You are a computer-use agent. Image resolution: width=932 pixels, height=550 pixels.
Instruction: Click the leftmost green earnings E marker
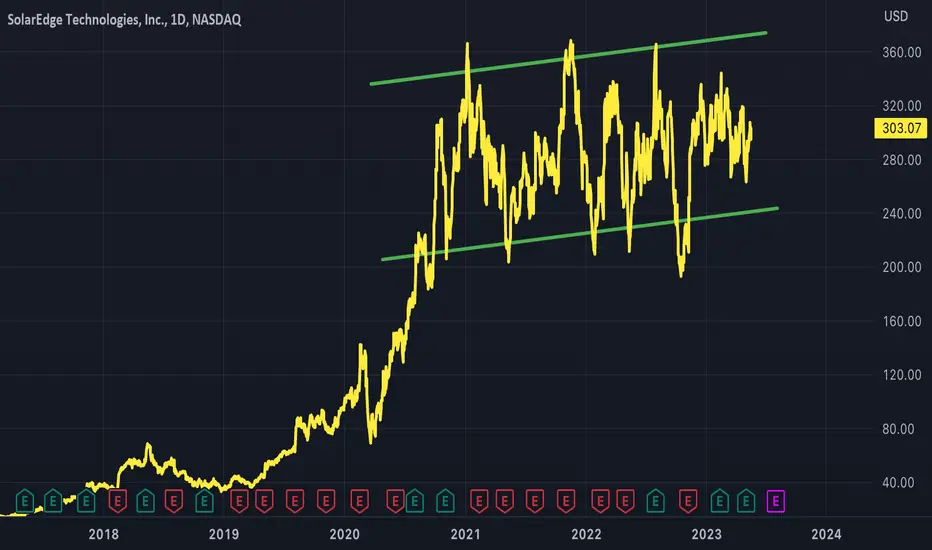(x=24, y=501)
